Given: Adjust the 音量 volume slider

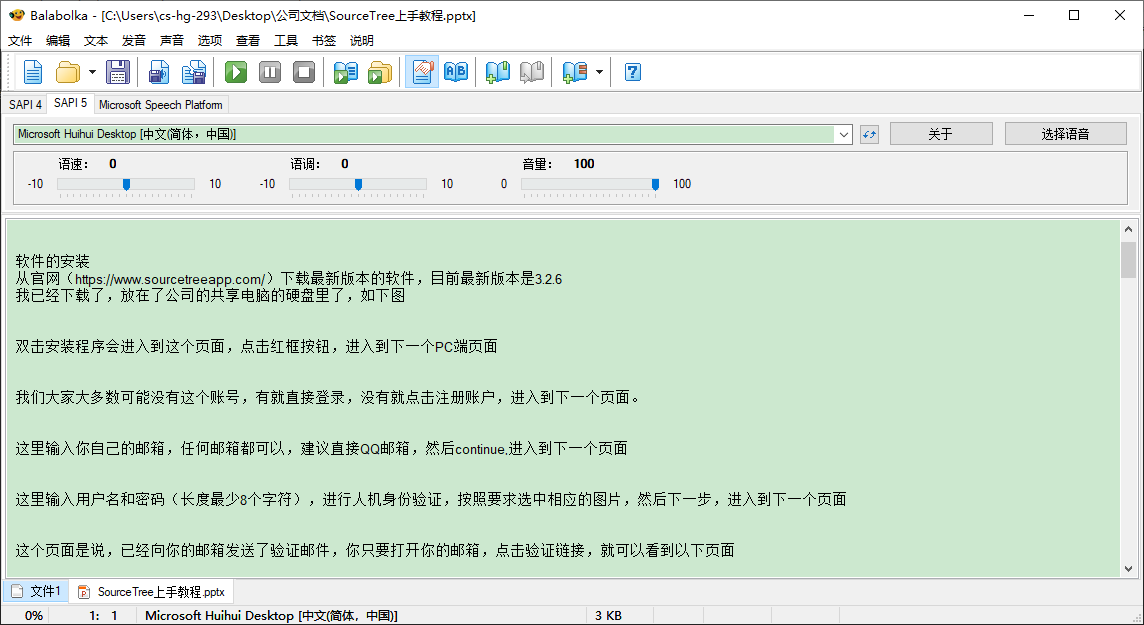Looking at the screenshot, I should [590, 185].
